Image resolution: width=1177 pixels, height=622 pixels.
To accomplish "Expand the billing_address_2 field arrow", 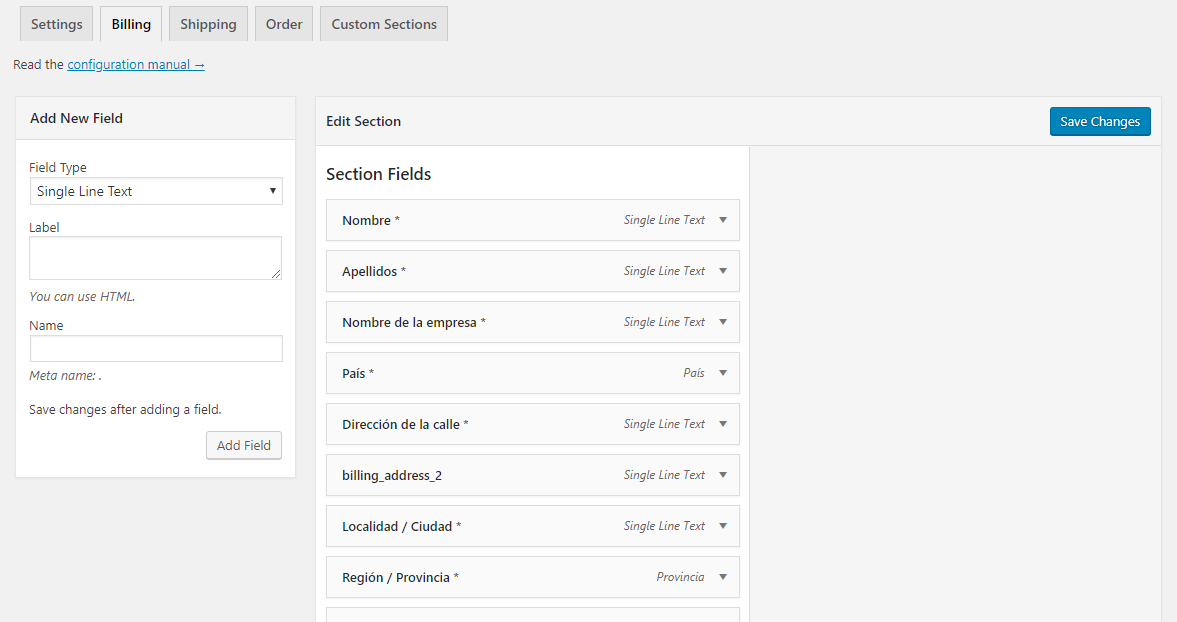I will (723, 475).
